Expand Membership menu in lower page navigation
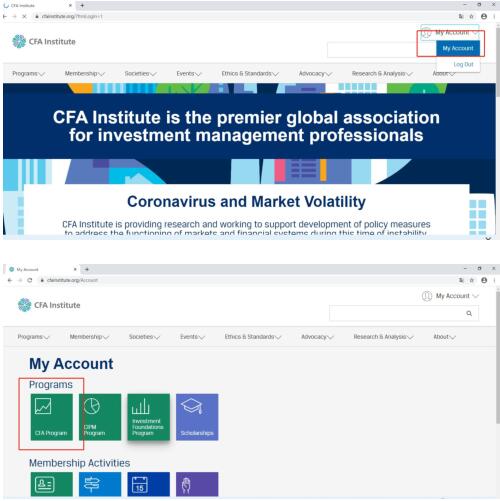The width and height of the screenshot is (500, 501). (89, 337)
